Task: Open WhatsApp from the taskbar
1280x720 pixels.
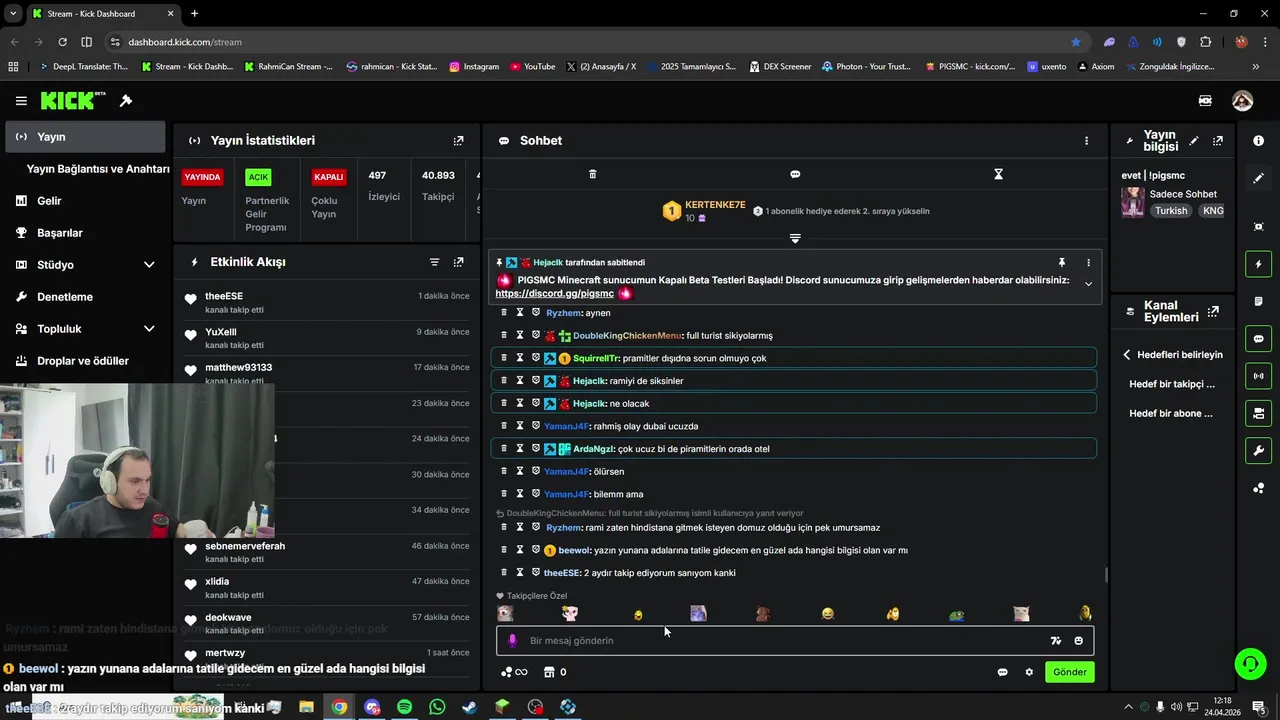Action: pyautogui.click(x=437, y=707)
